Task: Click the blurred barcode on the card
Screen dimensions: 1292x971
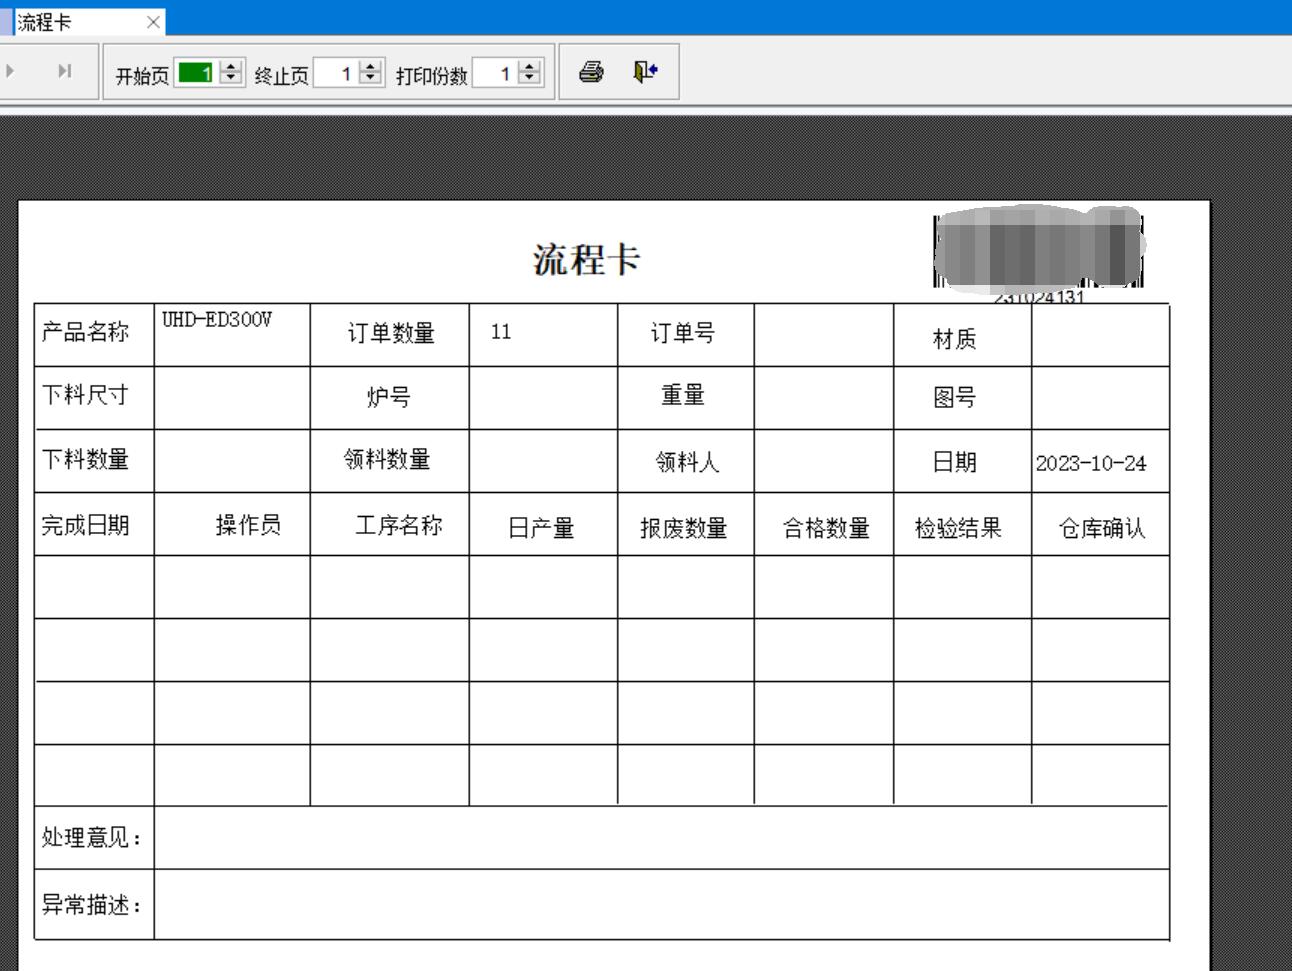Action: tap(1038, 249)
